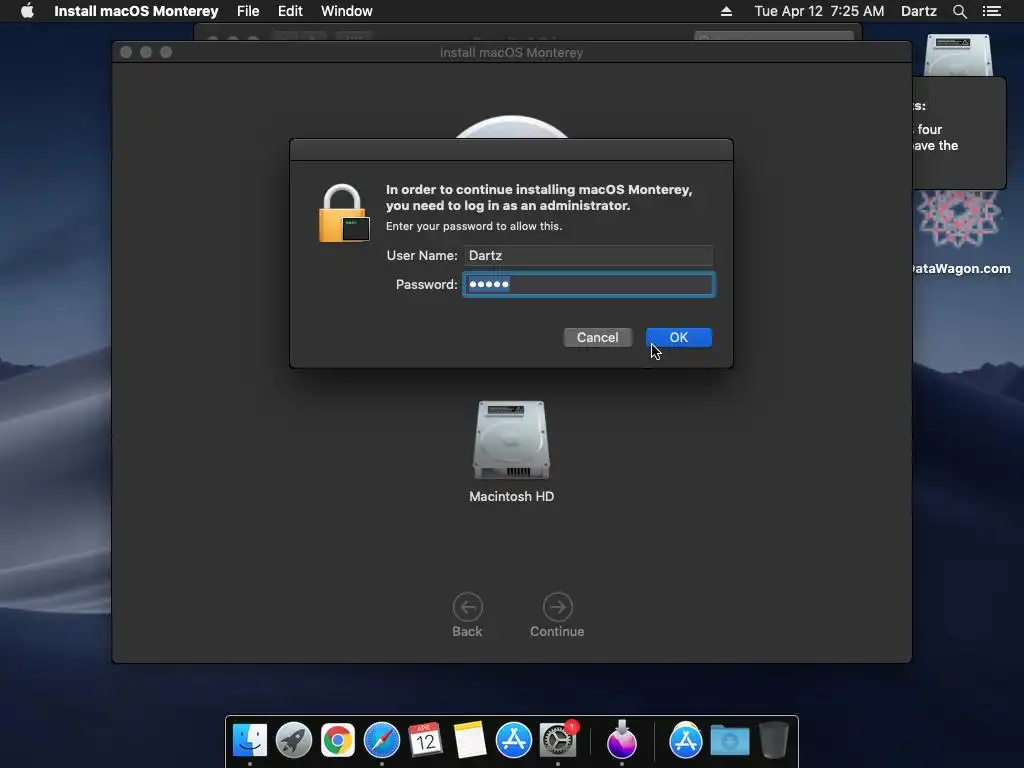
Task: Confirm the password with OK
Action: tap(679, 337)
